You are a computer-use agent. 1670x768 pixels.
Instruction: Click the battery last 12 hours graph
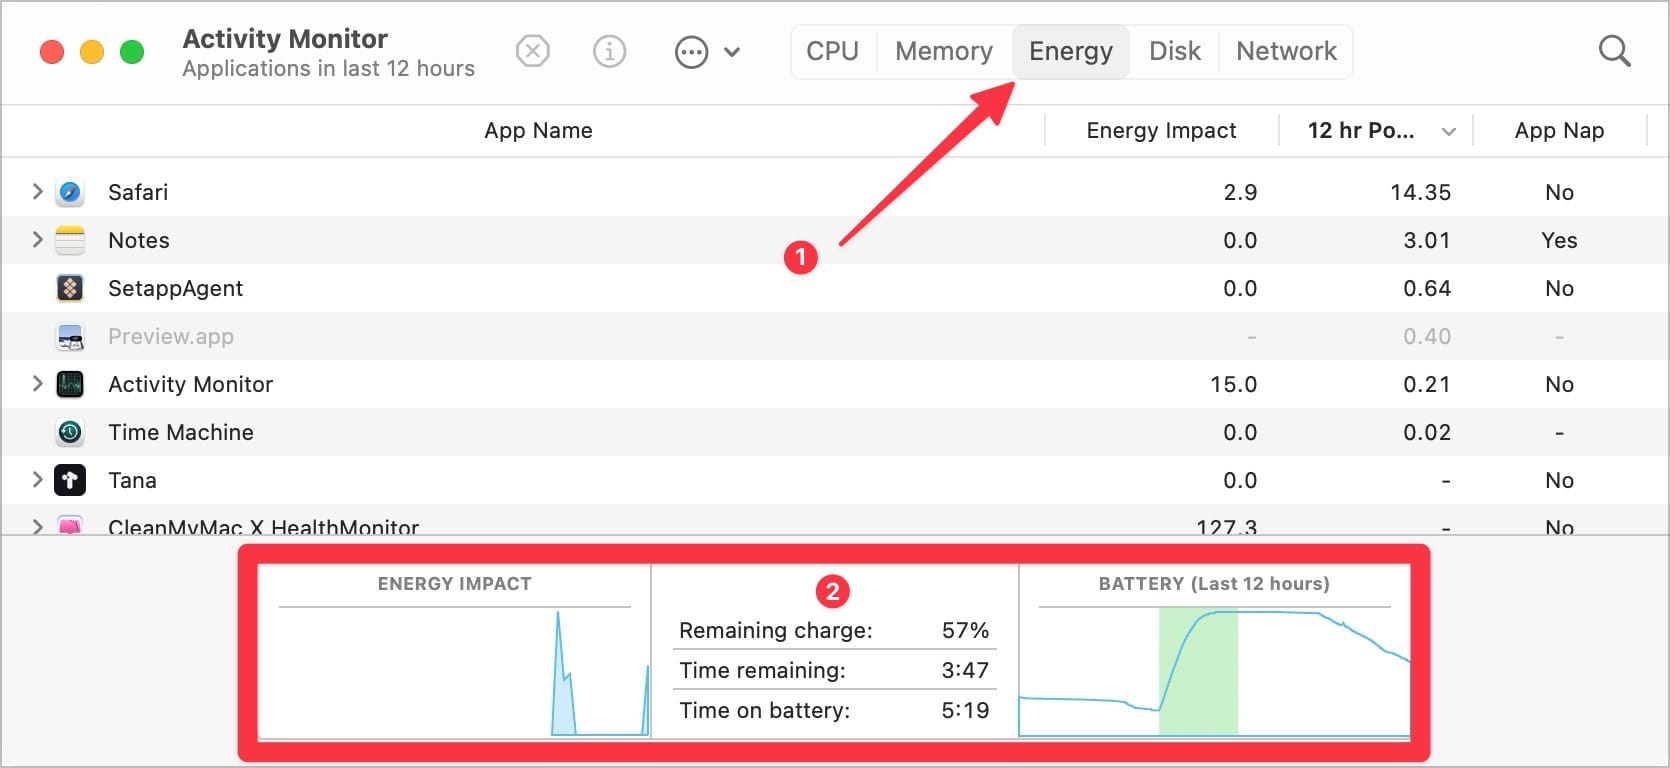pyautogui.click(x=1214, y=672)
